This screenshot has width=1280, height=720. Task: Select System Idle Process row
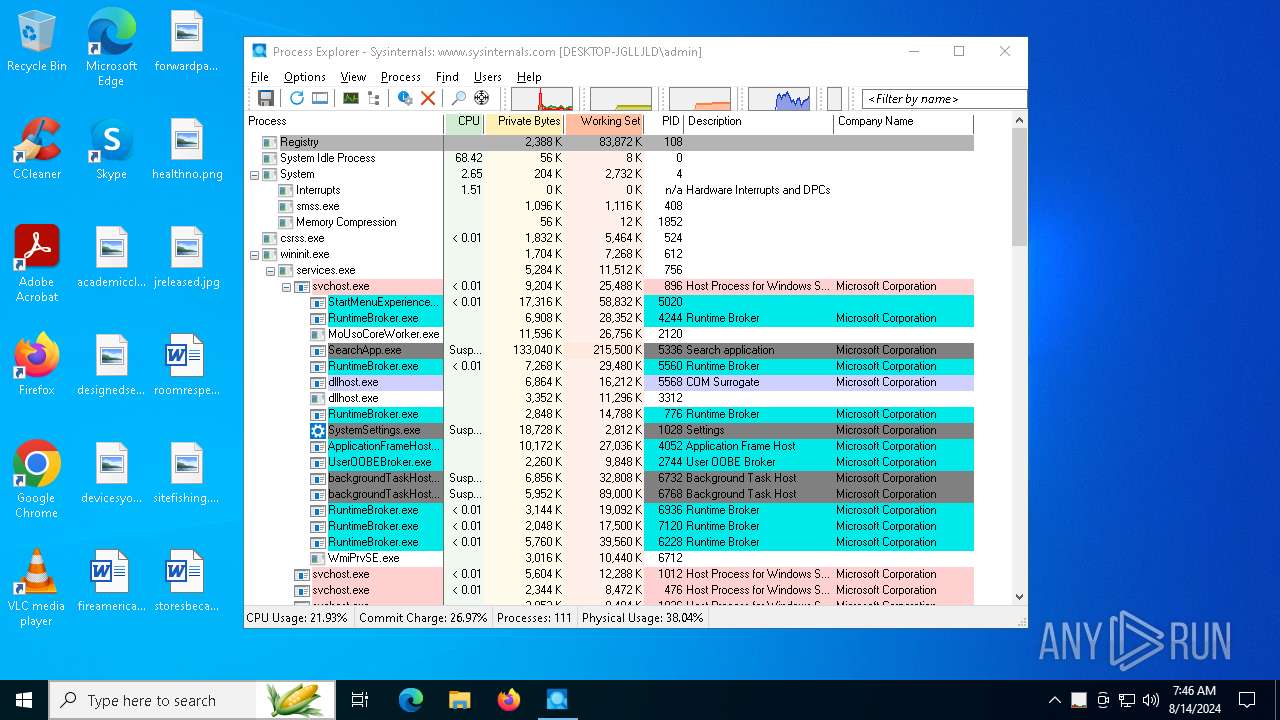point(609,159)
